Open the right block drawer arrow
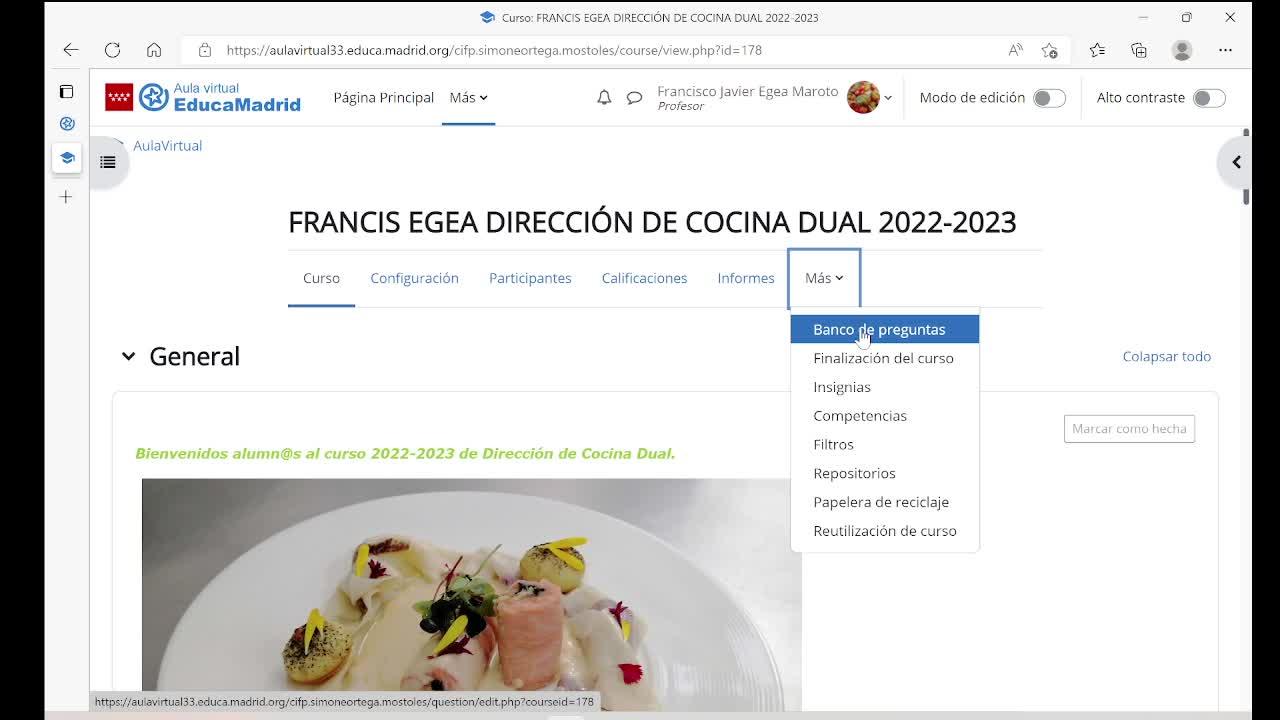Image resolution: width=1280 pixels, height=720 pixels. tap(1236, 162)
